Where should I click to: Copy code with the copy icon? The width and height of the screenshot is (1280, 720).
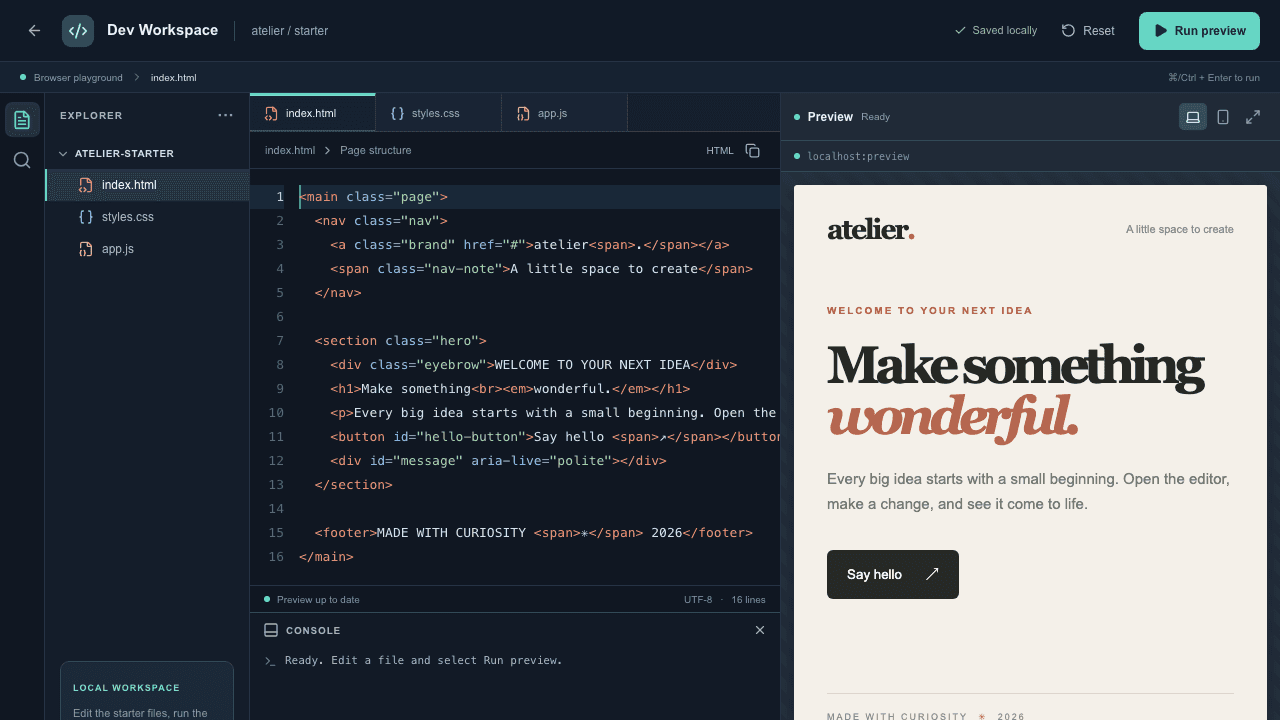click(753, 151)
